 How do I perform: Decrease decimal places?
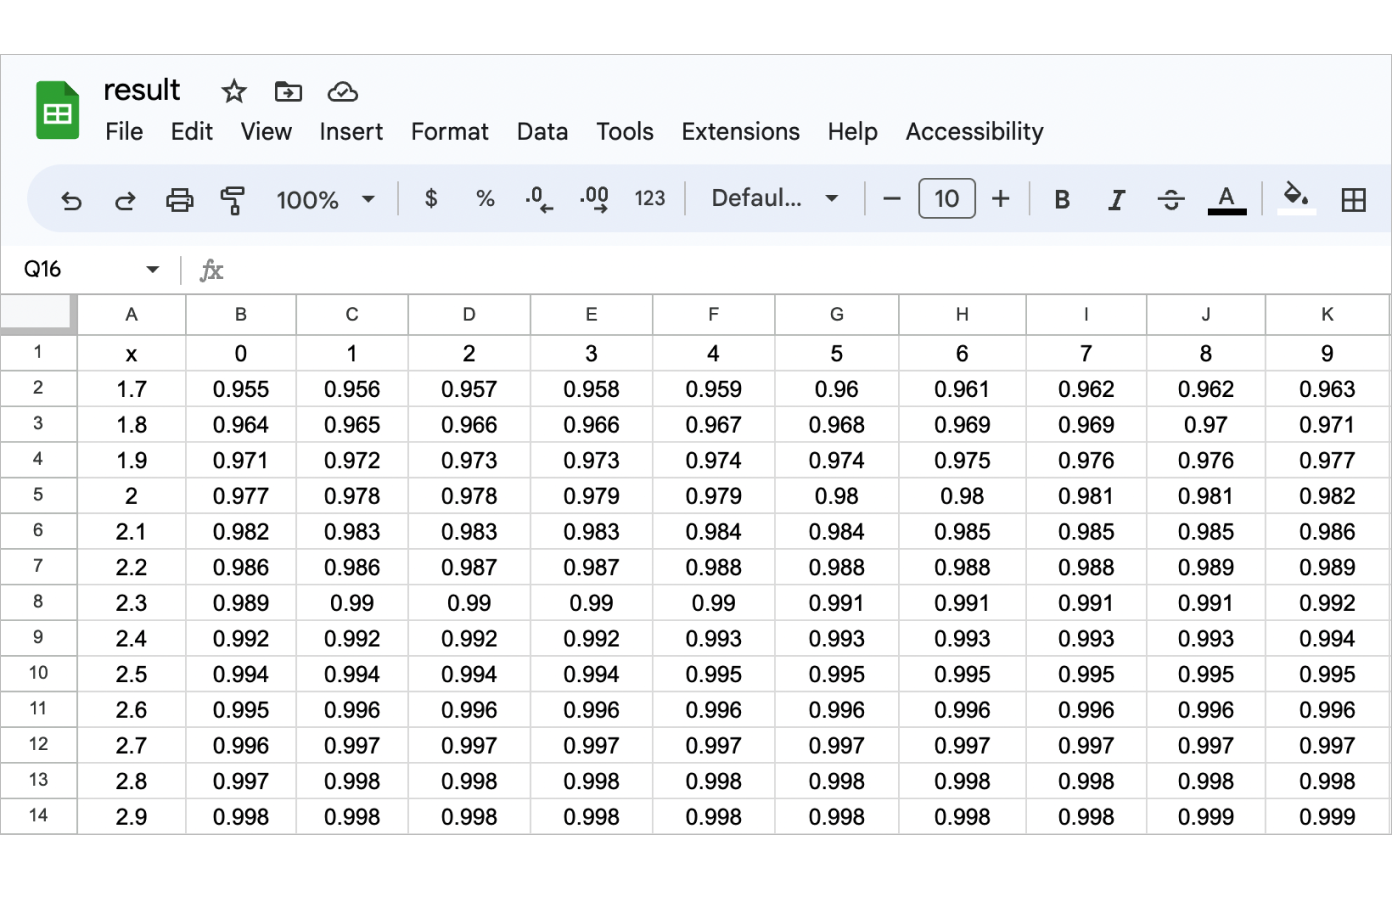[539, 199]
